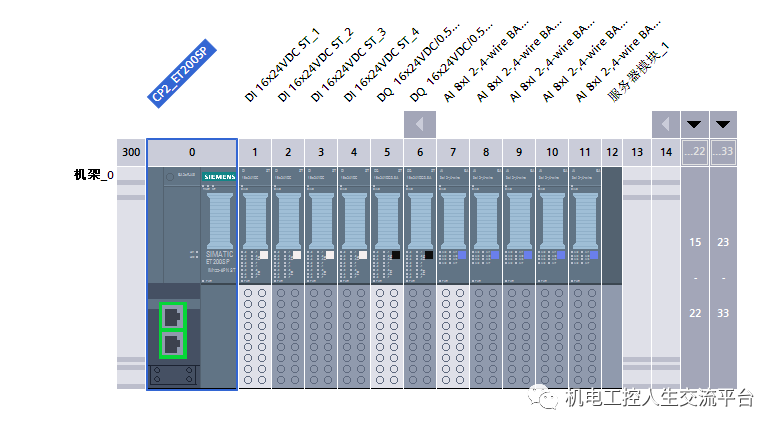
Task: Expand slots 23-33 dropdown arrow
Action: (x=723, y=124)
